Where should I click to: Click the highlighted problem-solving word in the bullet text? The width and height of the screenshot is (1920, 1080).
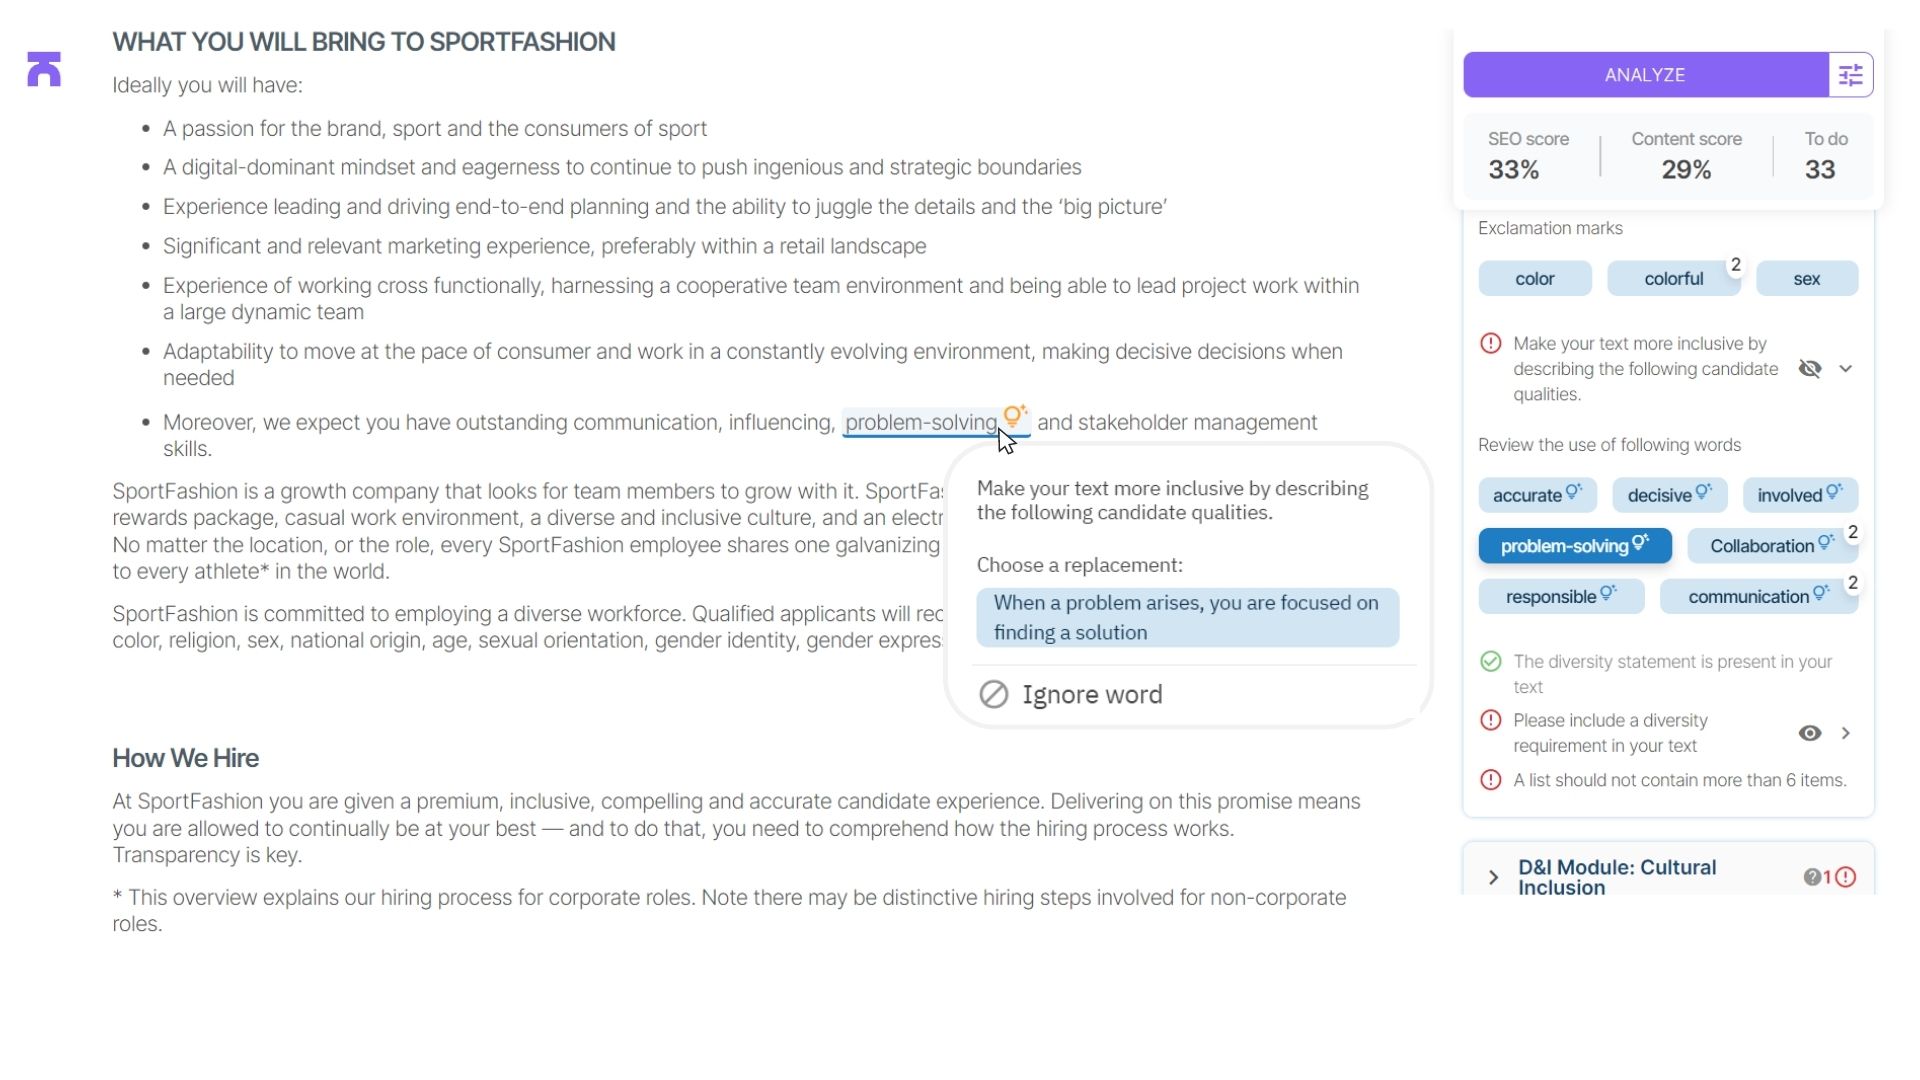click(921, 422)
